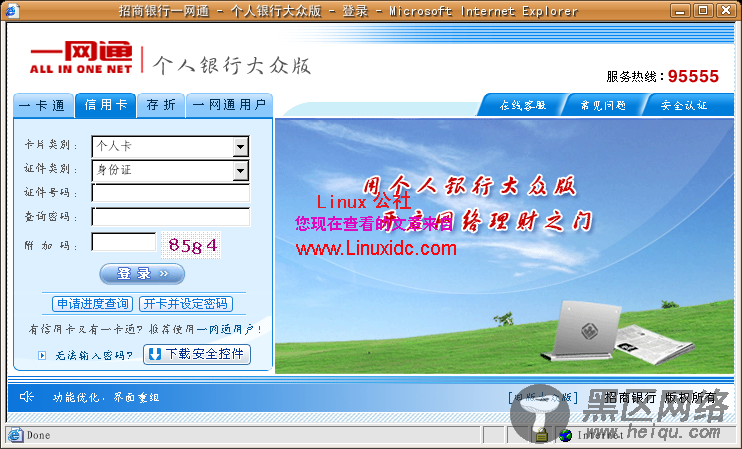Image resolution: width=742 pixels, height=449 pixels.
Task: Click the 服务热线 95555 hotline text
Action: tap(662, 76)
